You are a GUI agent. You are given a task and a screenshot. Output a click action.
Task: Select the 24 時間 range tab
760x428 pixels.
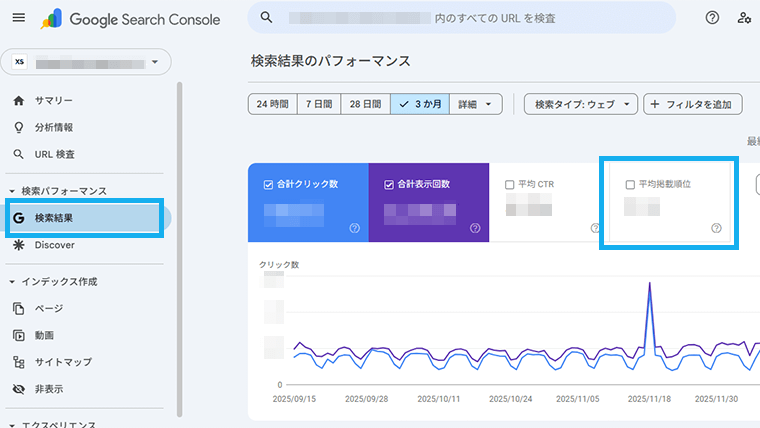(272, 104)
